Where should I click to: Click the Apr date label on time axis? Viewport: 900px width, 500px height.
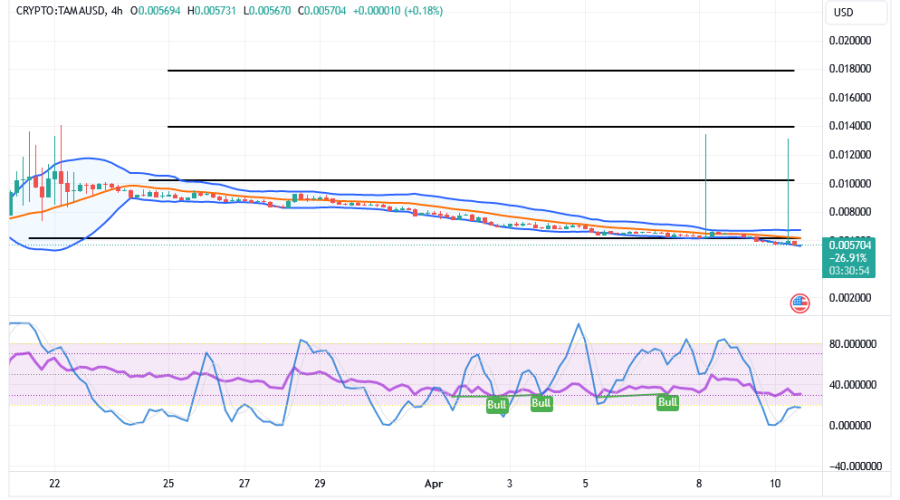coord(433,484)
